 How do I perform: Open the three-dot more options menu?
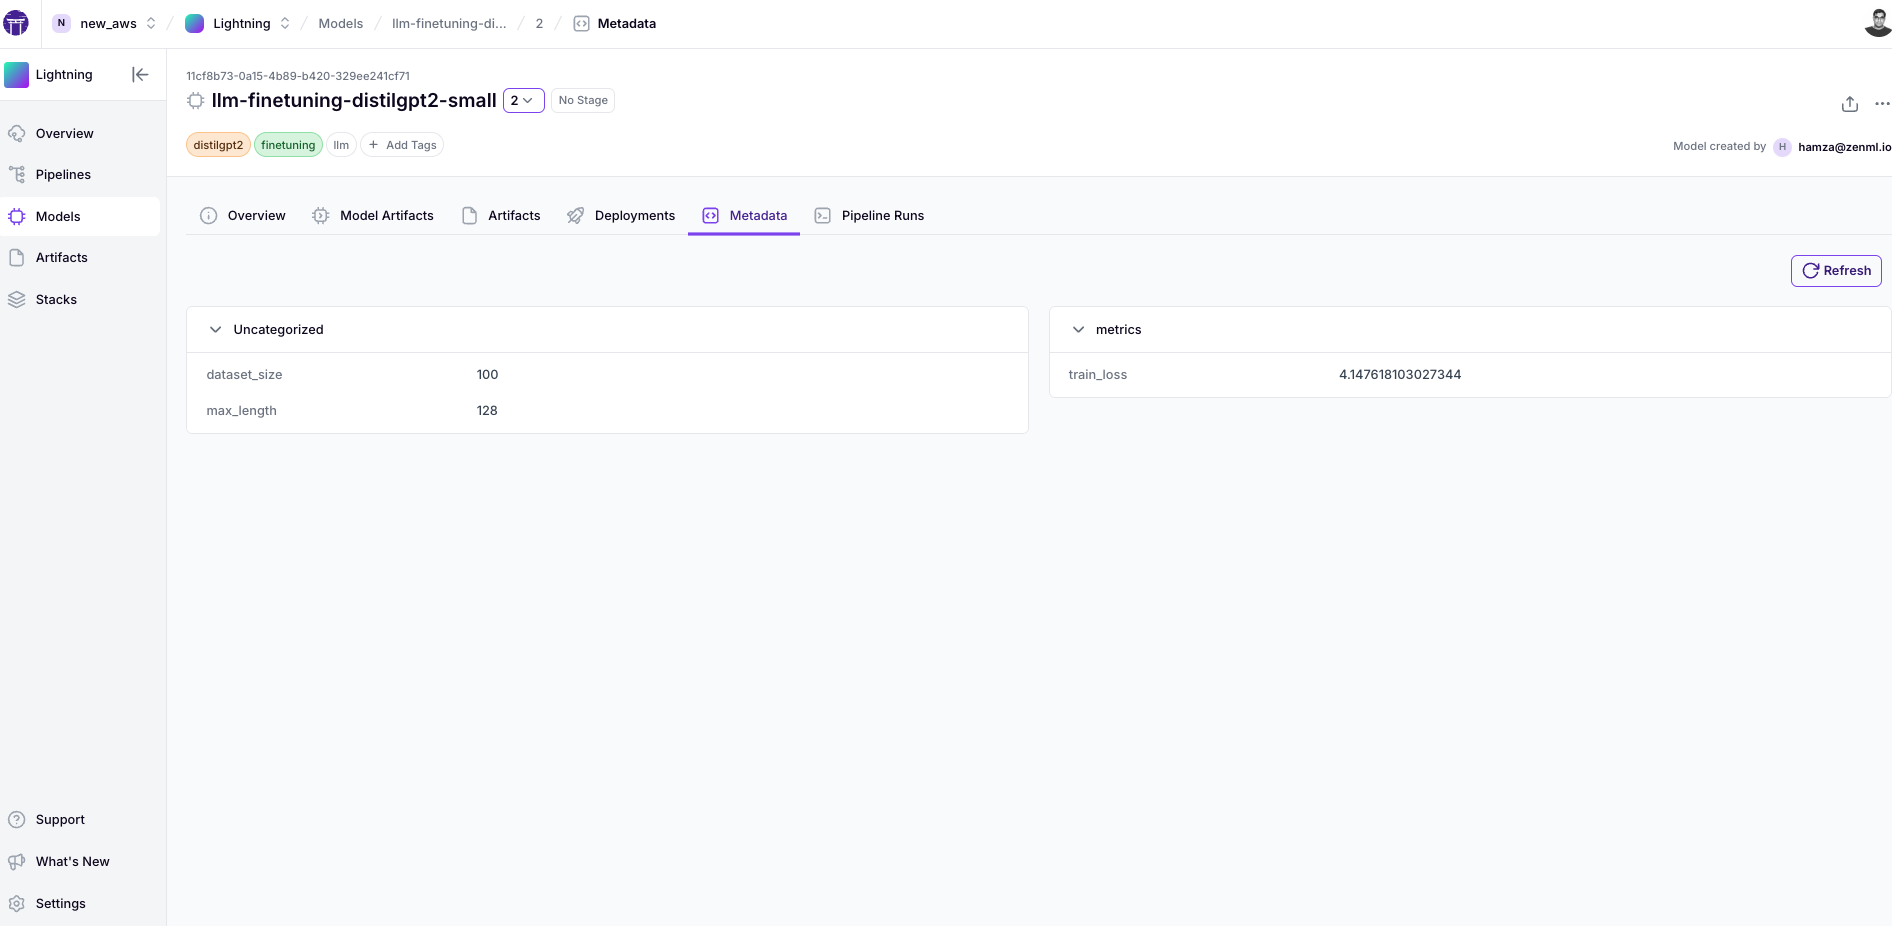click(1881, 104)
